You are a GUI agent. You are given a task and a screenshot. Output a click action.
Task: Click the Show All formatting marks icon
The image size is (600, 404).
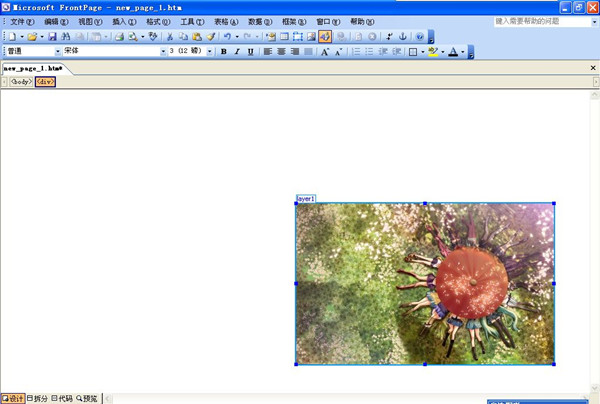389,36
